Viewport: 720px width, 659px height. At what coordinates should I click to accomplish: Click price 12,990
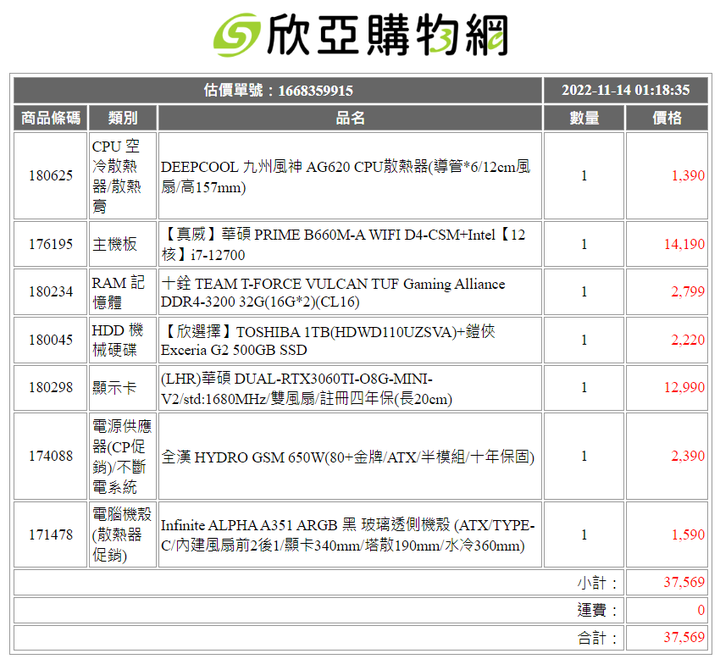(x=684, y=387)
